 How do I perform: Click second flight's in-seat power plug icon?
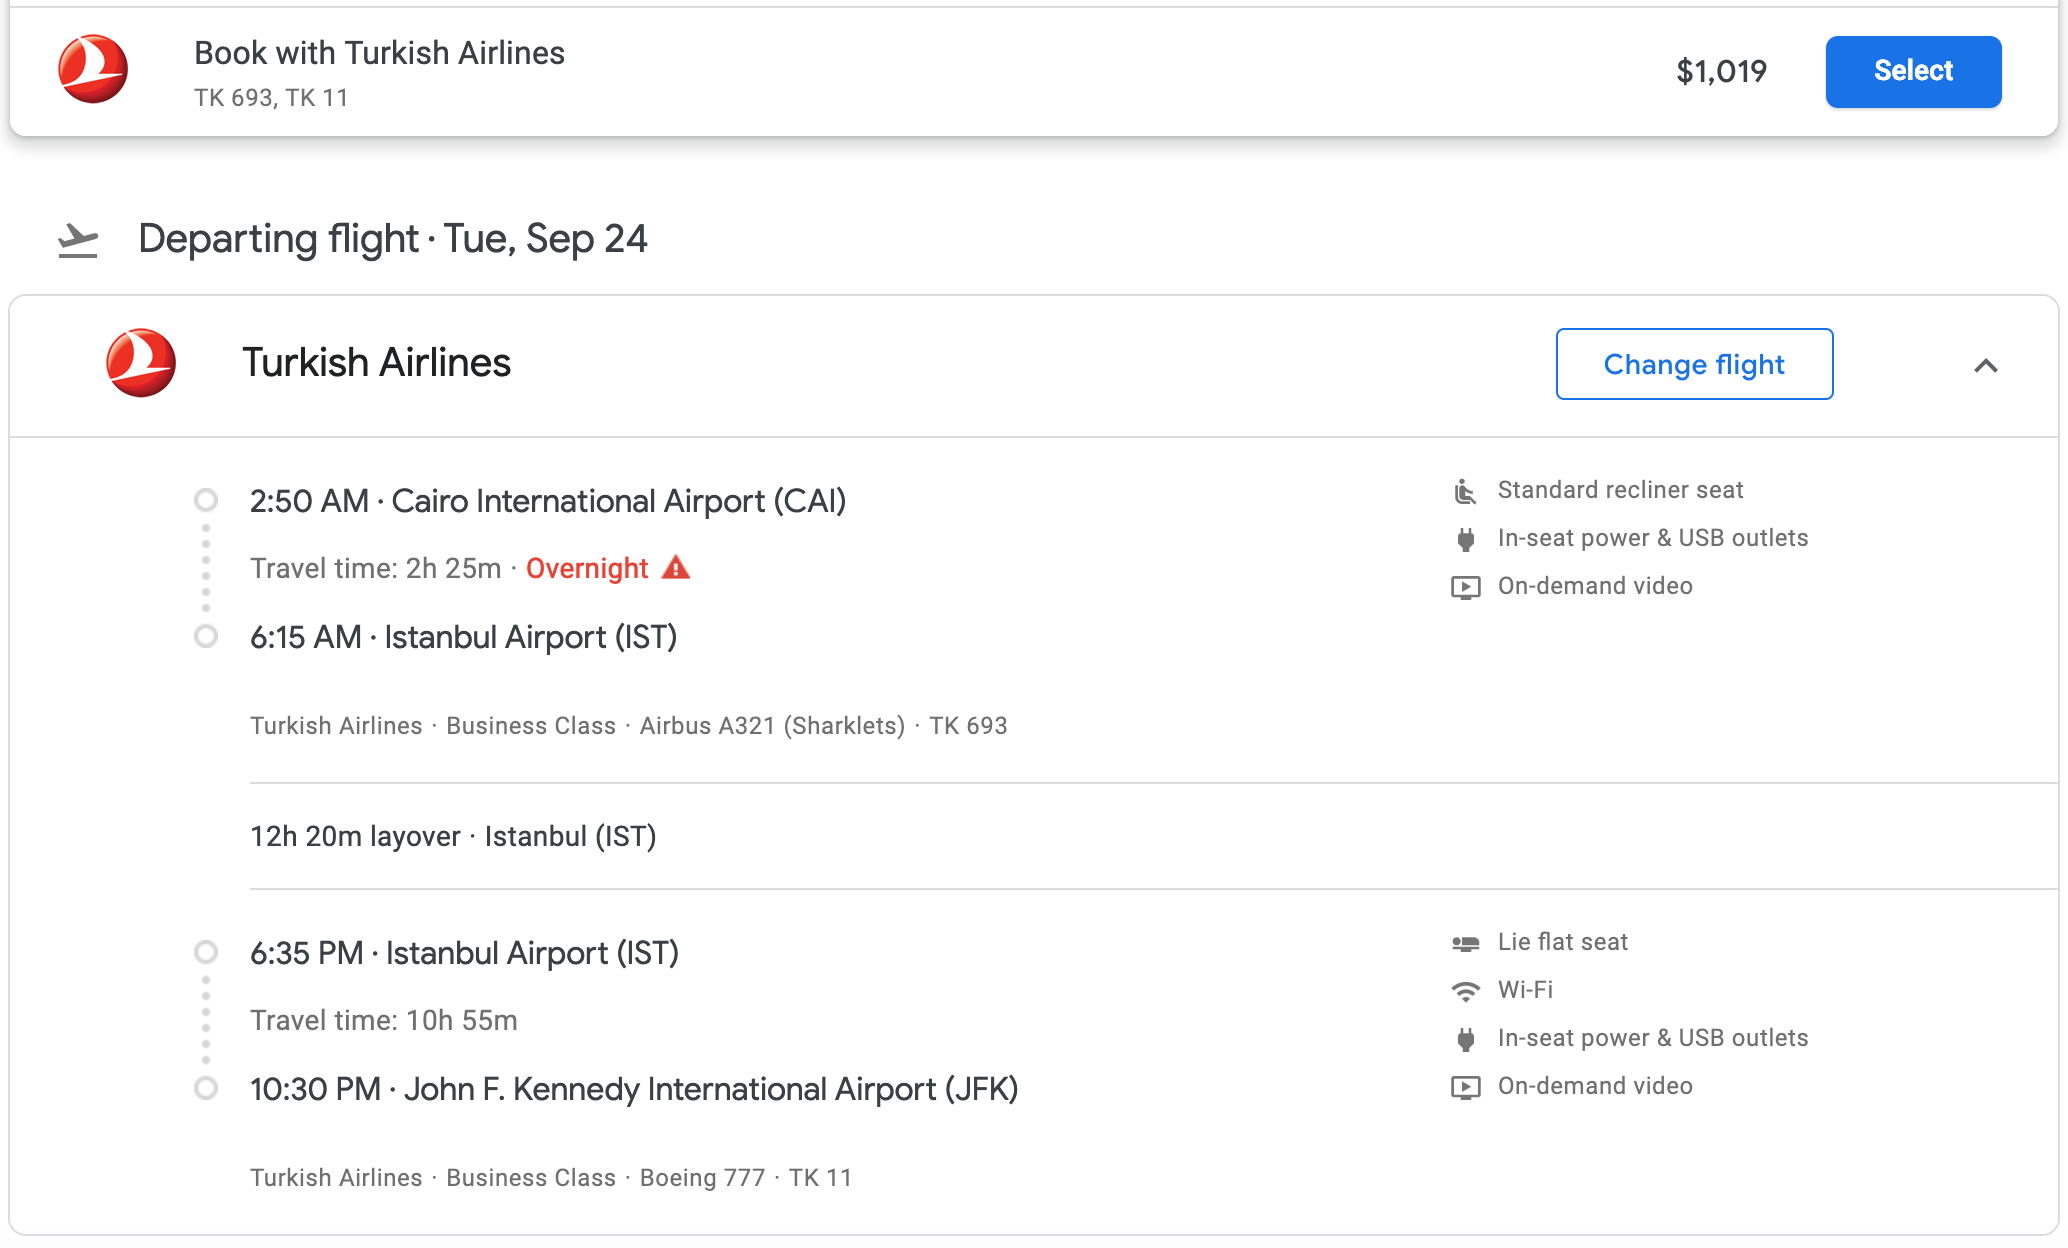click(x=1465, y=1039)
